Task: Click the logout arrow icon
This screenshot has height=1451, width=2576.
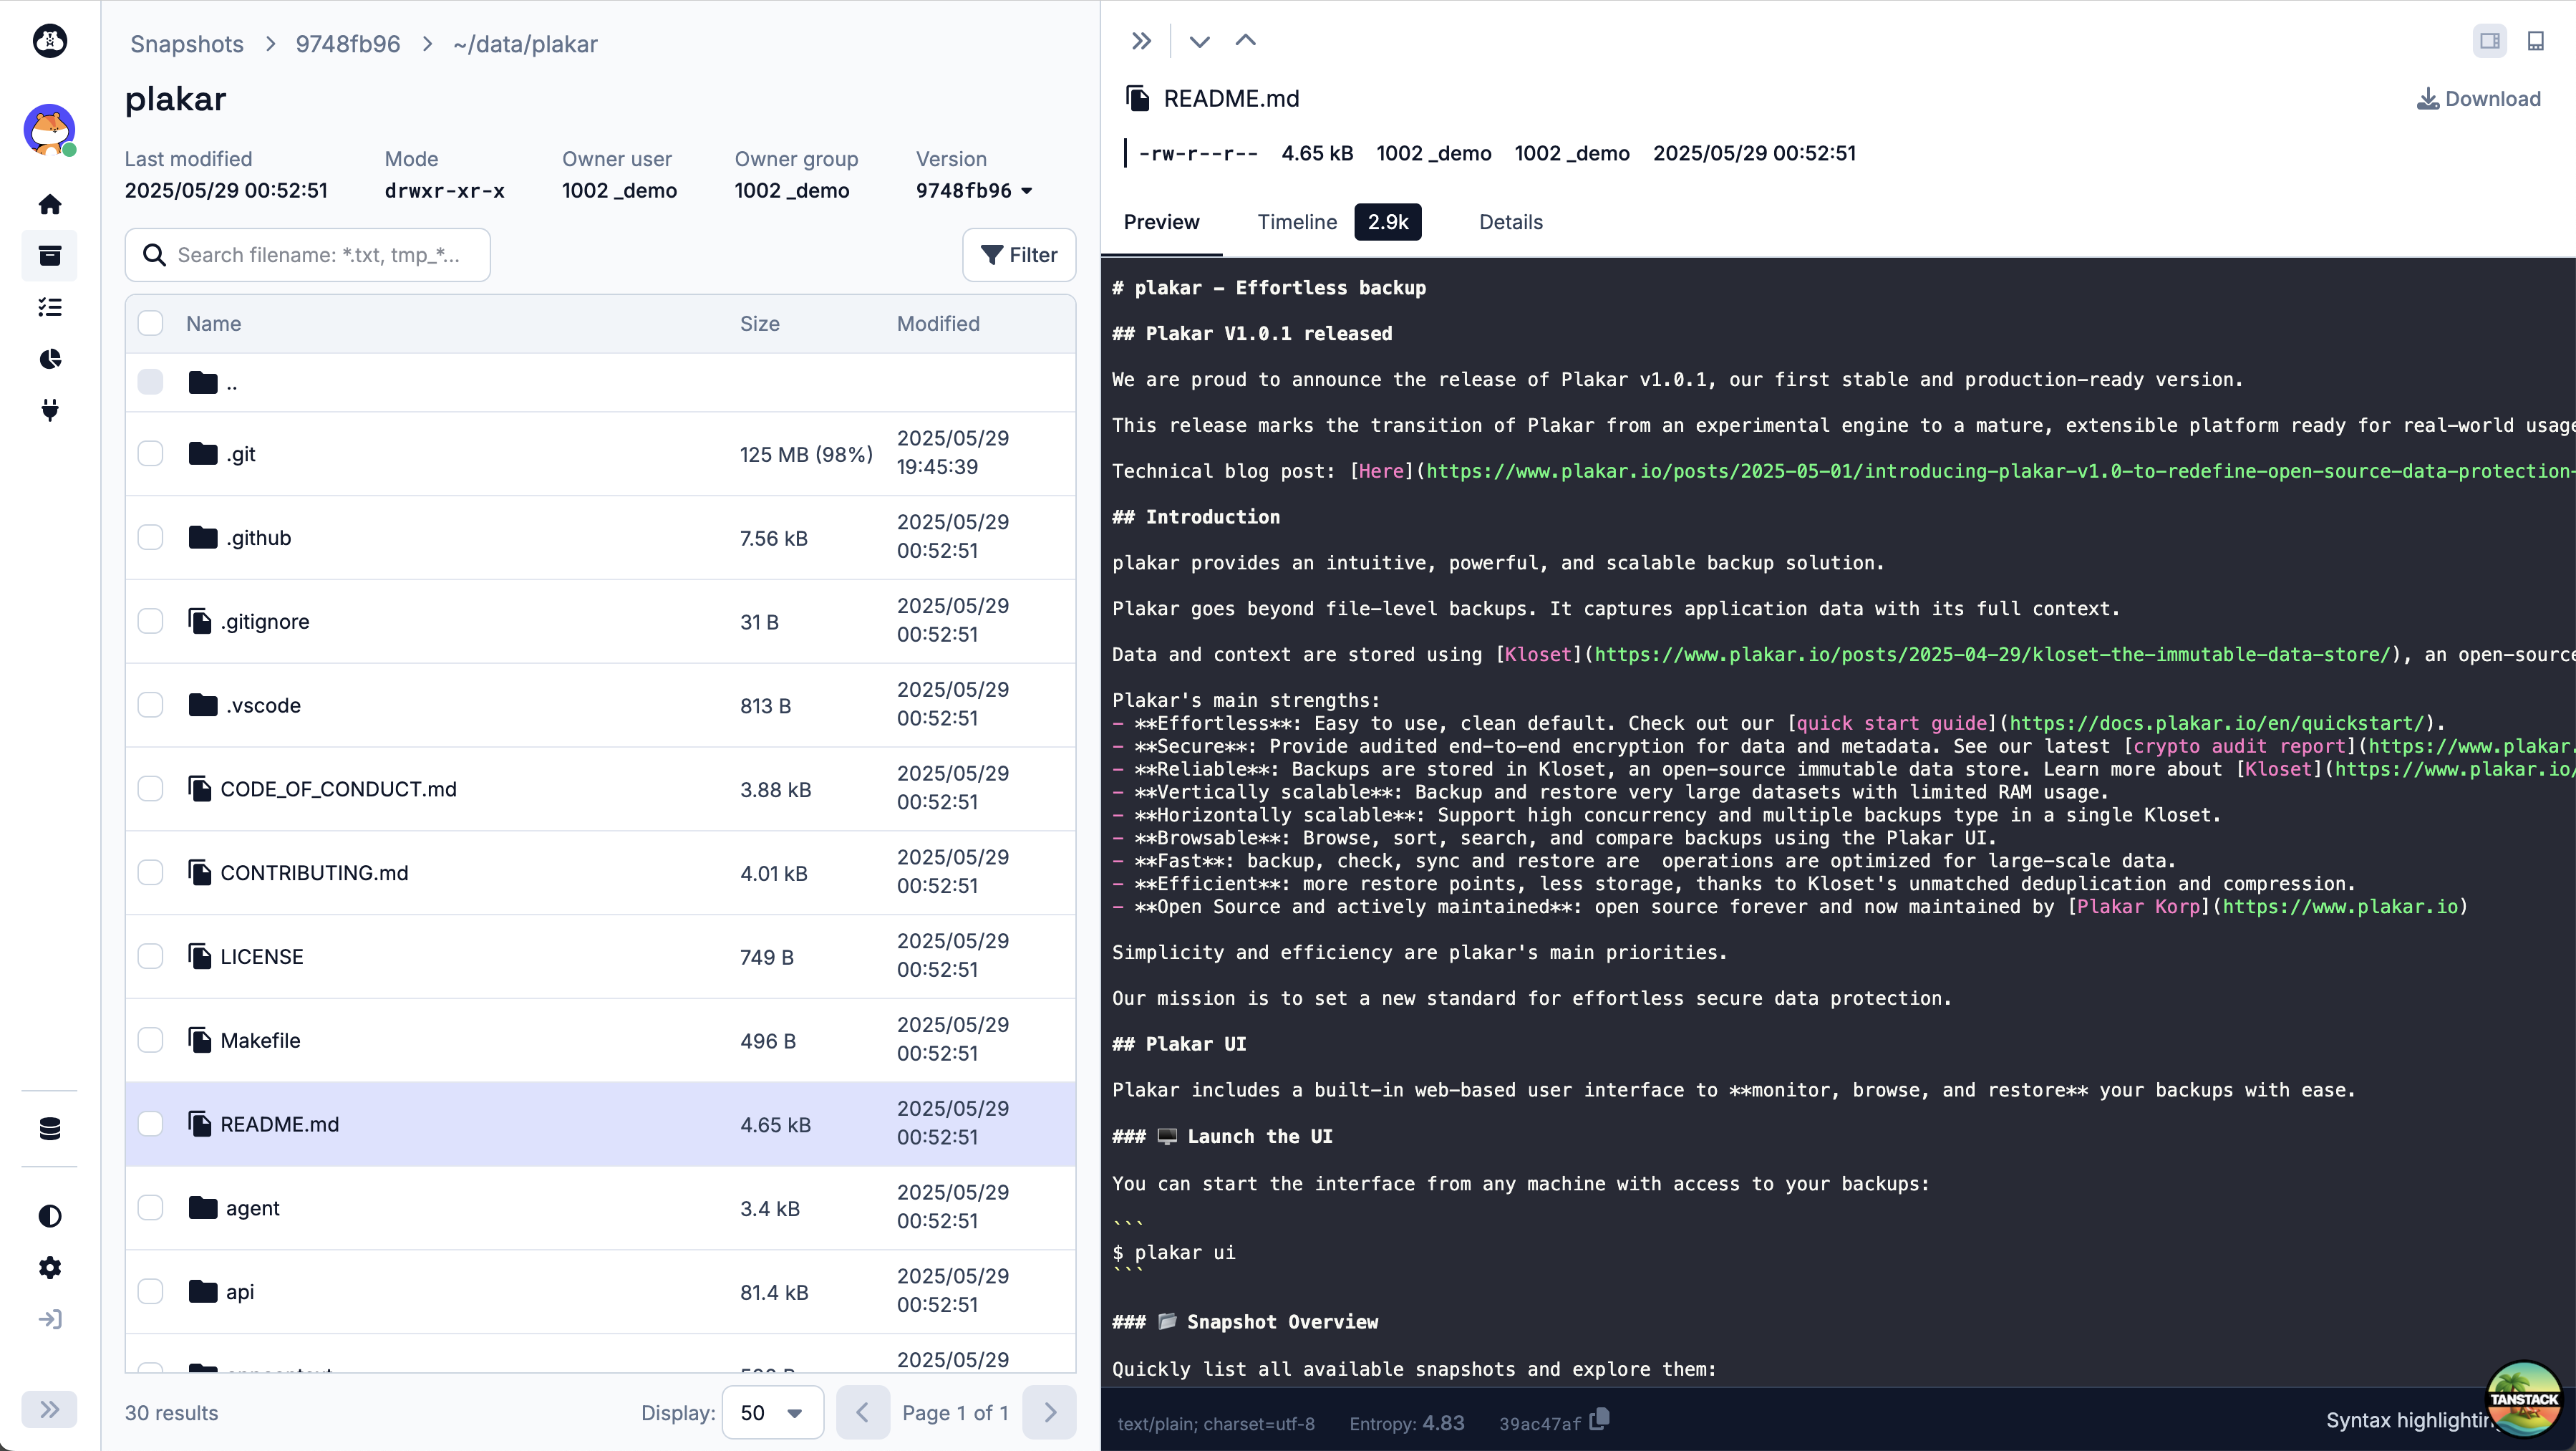Action: 50,1319
